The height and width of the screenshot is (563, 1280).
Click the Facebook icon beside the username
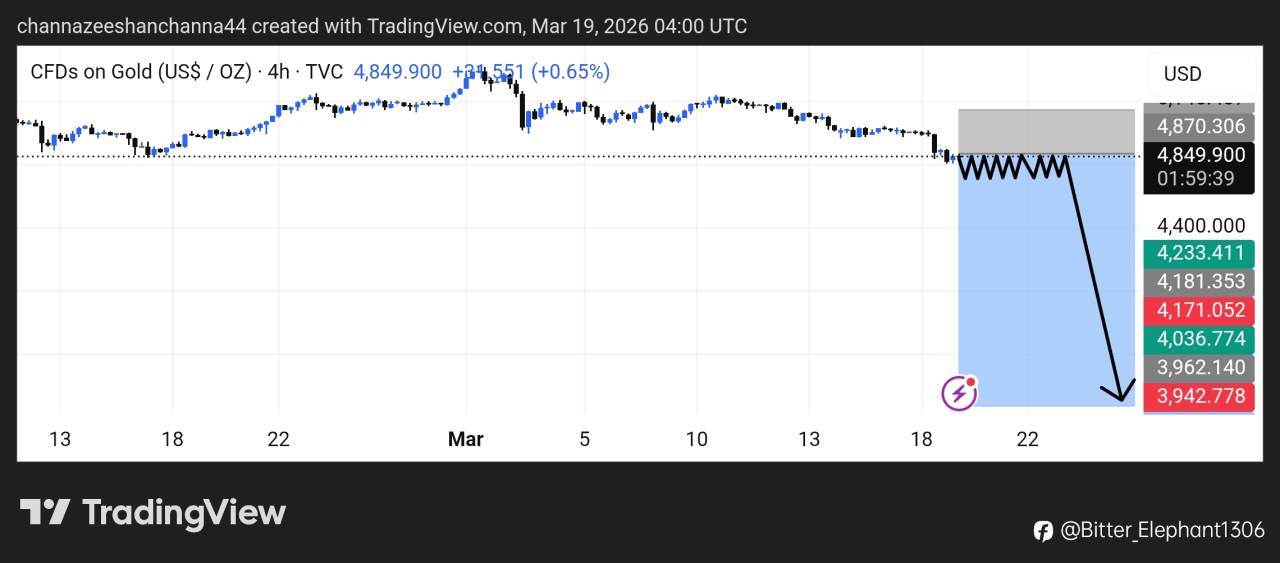[1043, 530]
